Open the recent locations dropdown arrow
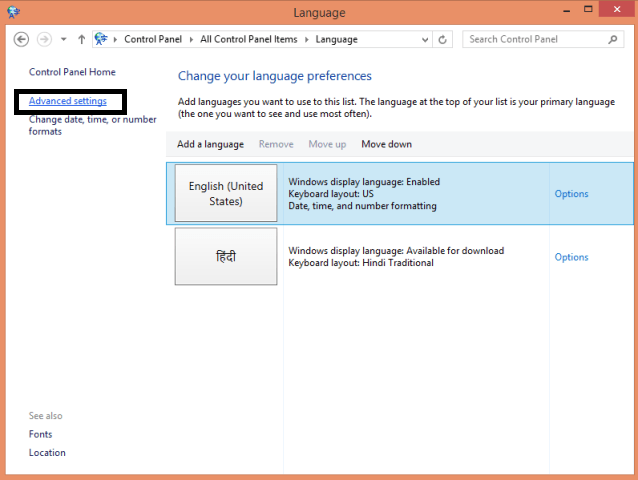 pos(63,39)
